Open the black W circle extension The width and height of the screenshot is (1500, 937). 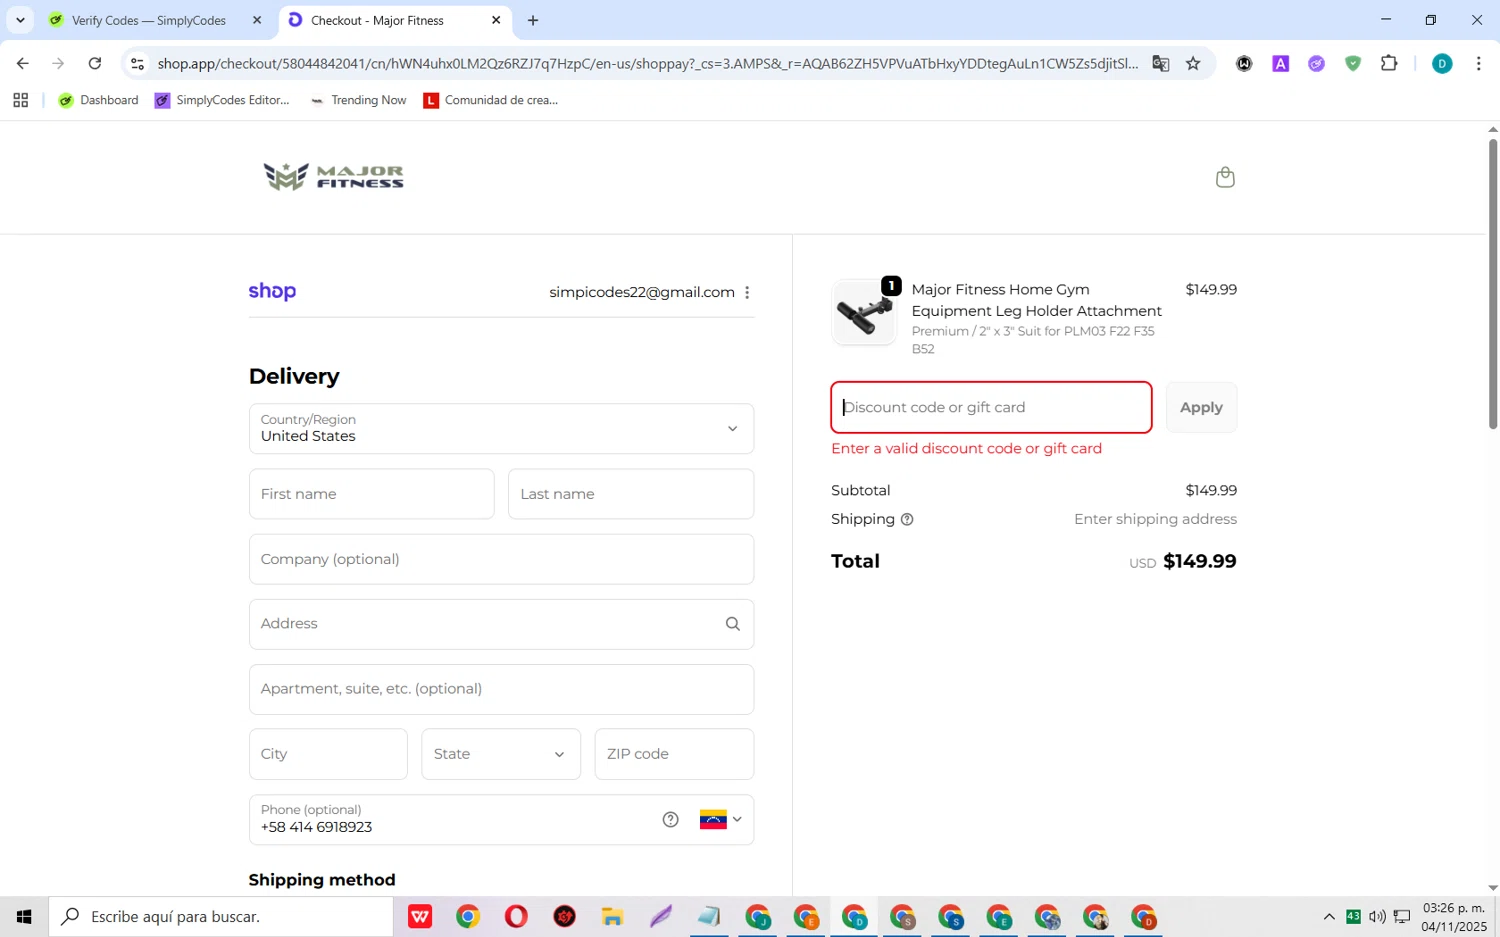click(x=1244, y=63)
